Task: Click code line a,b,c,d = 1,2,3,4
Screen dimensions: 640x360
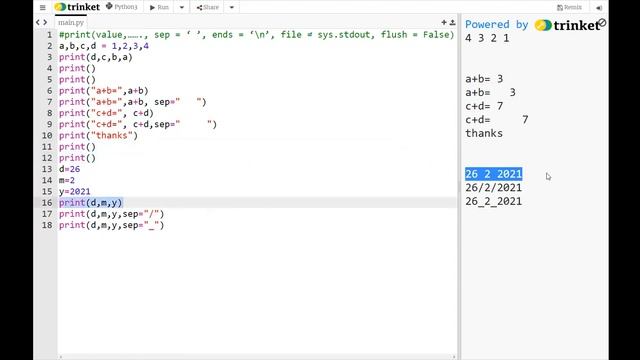Action: [104, 46]
